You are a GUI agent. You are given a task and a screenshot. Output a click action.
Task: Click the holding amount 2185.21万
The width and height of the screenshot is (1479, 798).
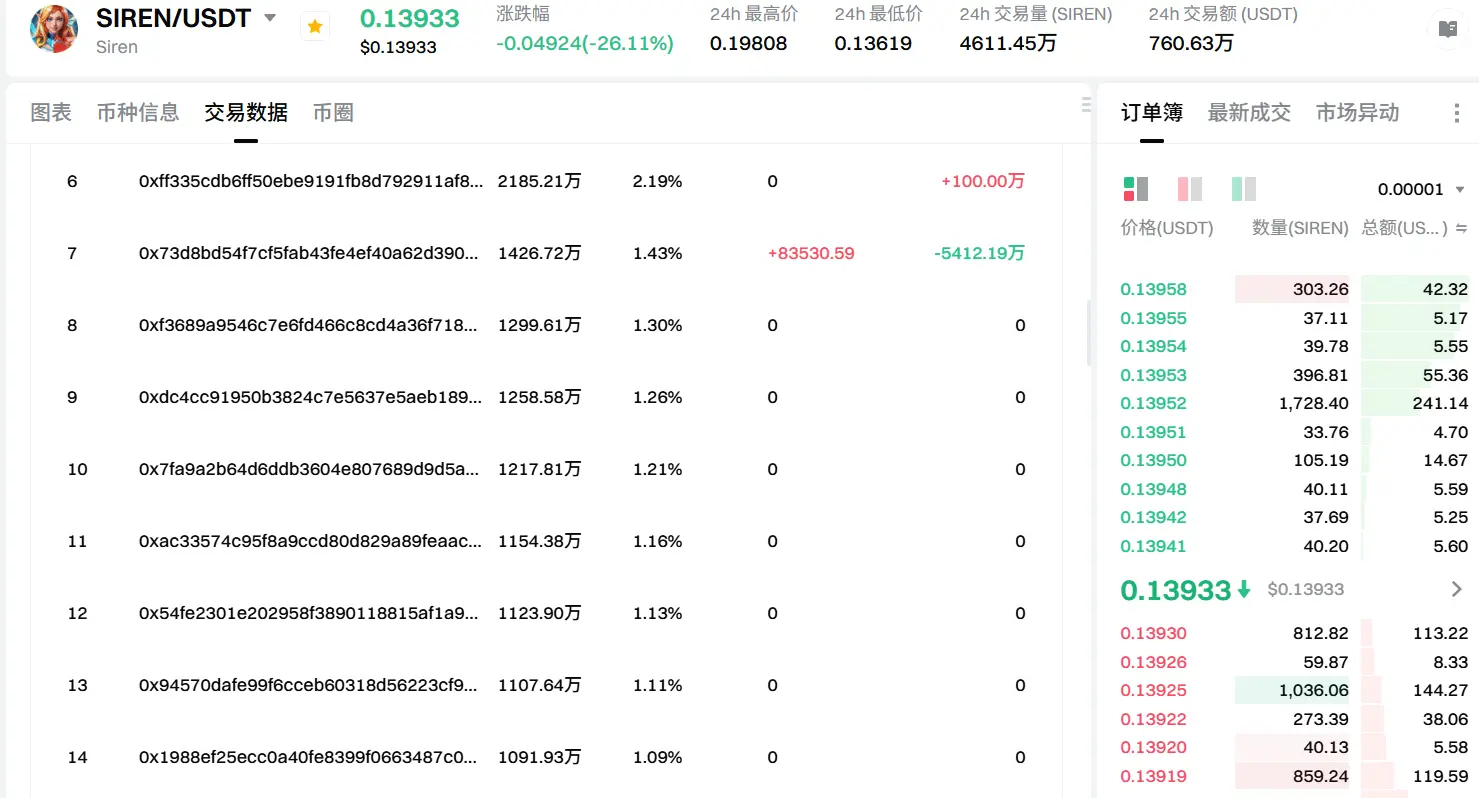[x=539, y=181]
